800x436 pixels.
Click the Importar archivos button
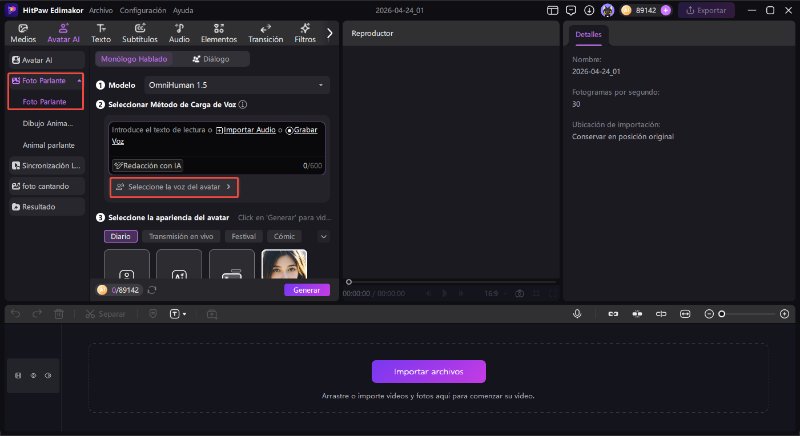429,372
